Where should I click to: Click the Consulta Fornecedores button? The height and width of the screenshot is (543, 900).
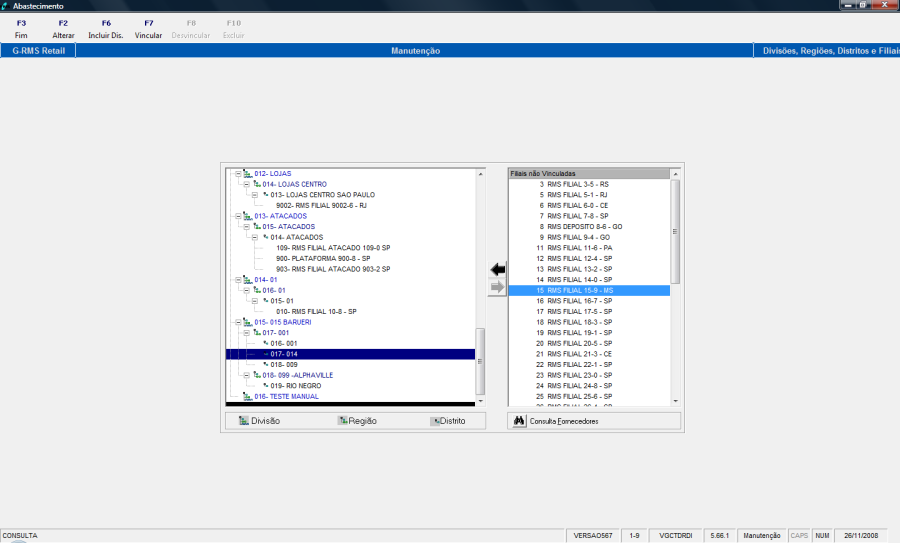[594, 421]
